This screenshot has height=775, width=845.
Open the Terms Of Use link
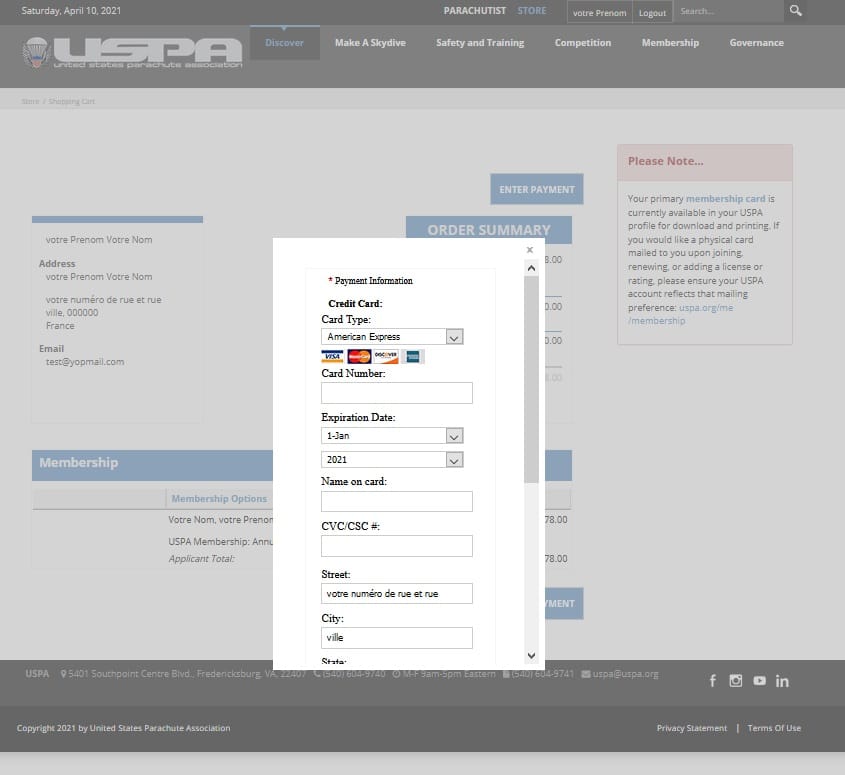[x=774, y=728]
